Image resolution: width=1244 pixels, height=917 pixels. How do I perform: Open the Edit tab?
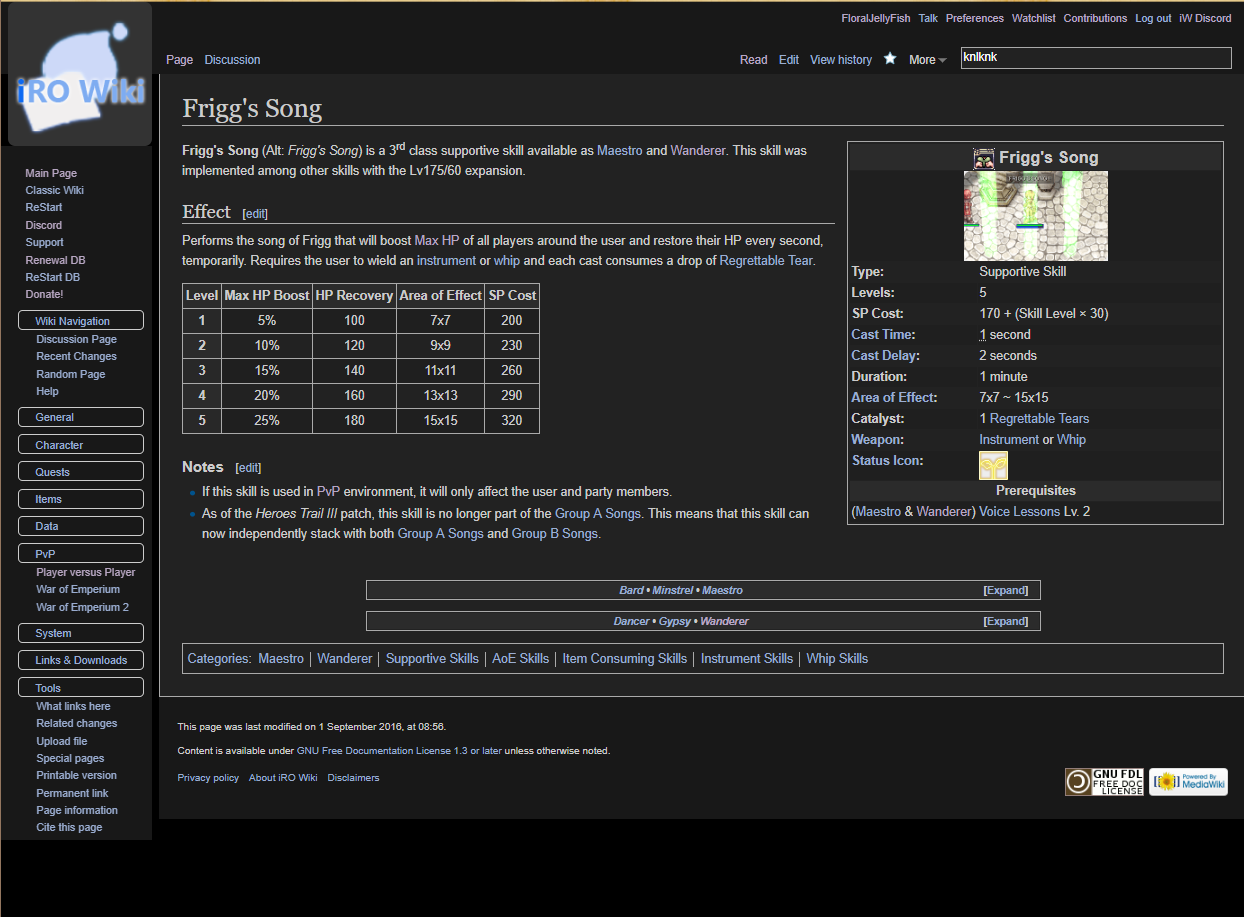(x=789, y=60)
